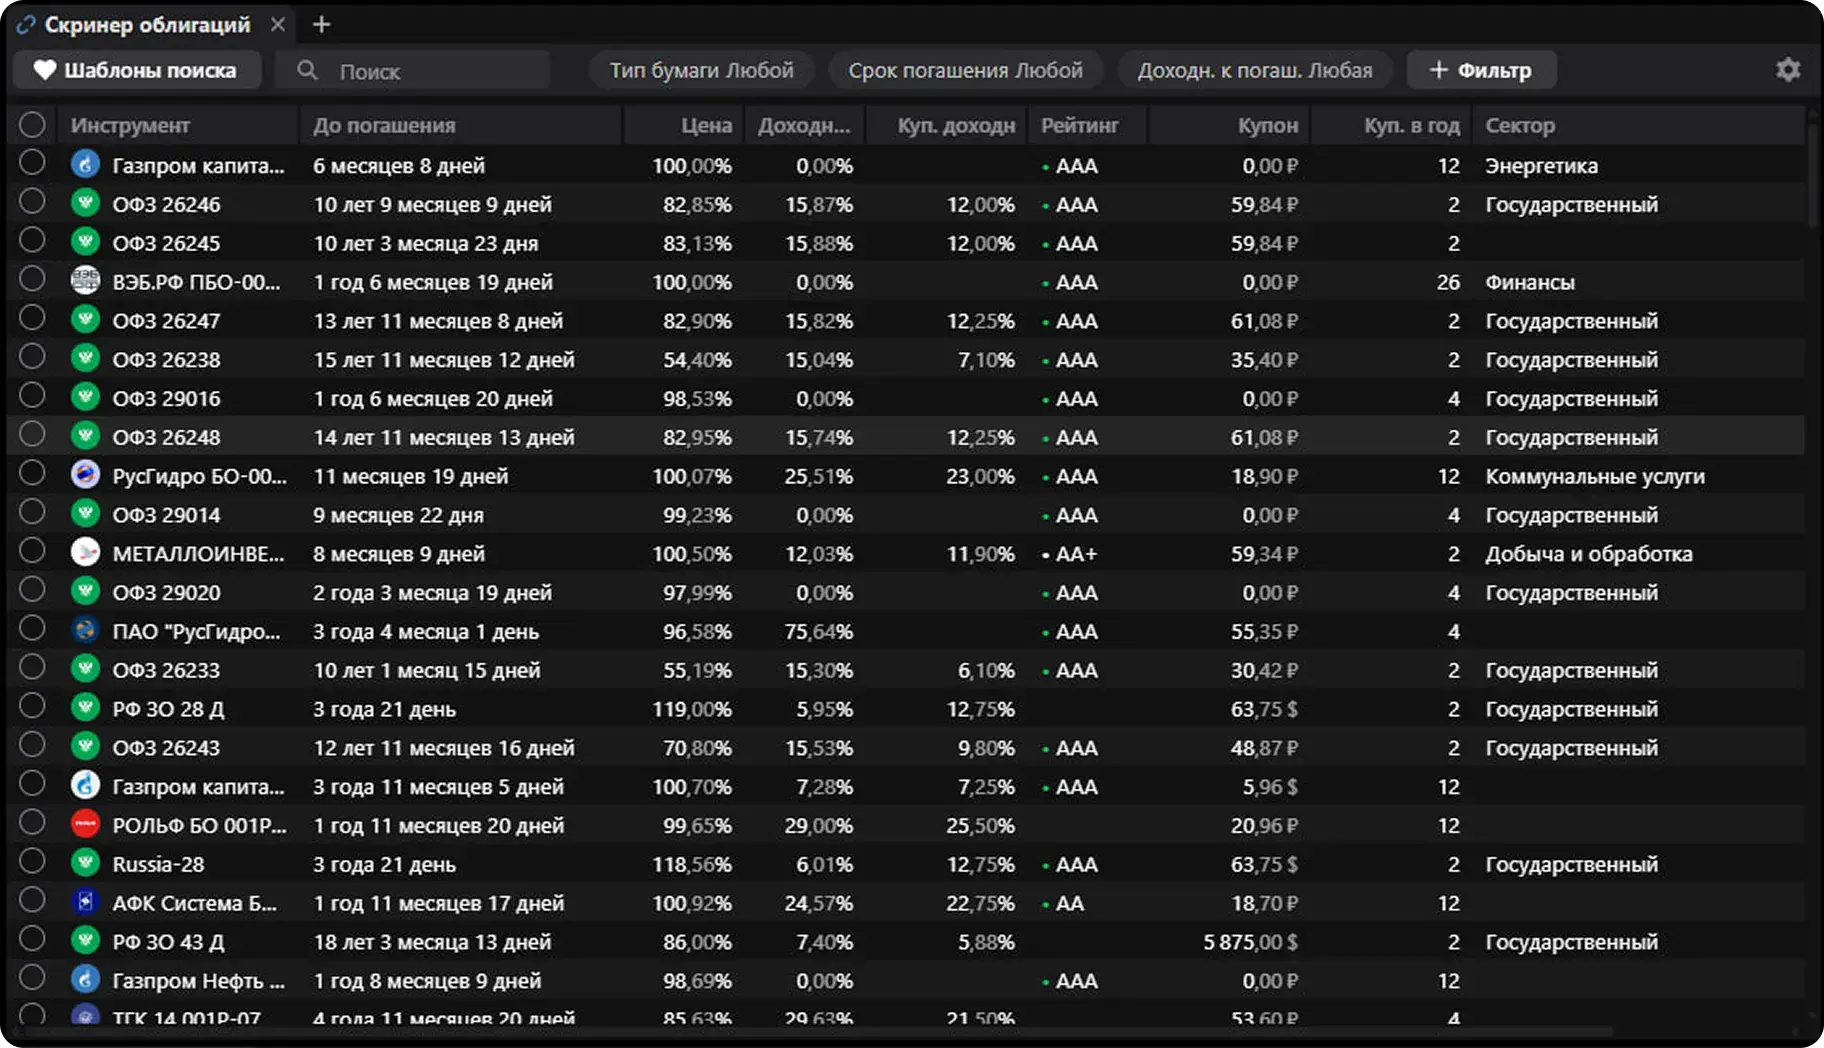Click the ОФЗ 26245 bond icon
This screenshot has width=1824, height=1048.
pos(85,242)
